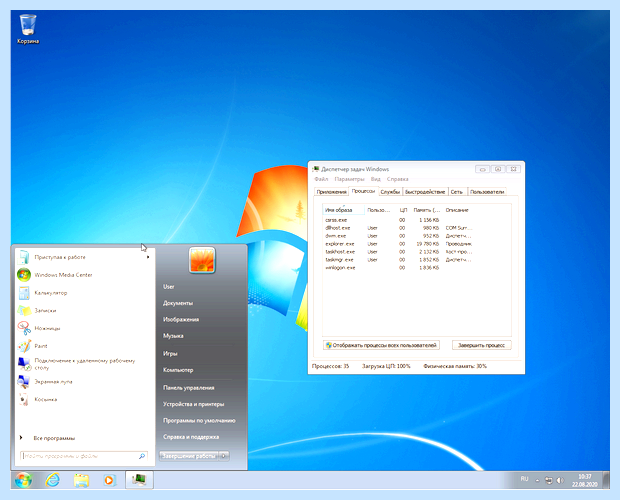Open Getting Started icon in Start menu
620x500 pixels.
pos(24,257)
